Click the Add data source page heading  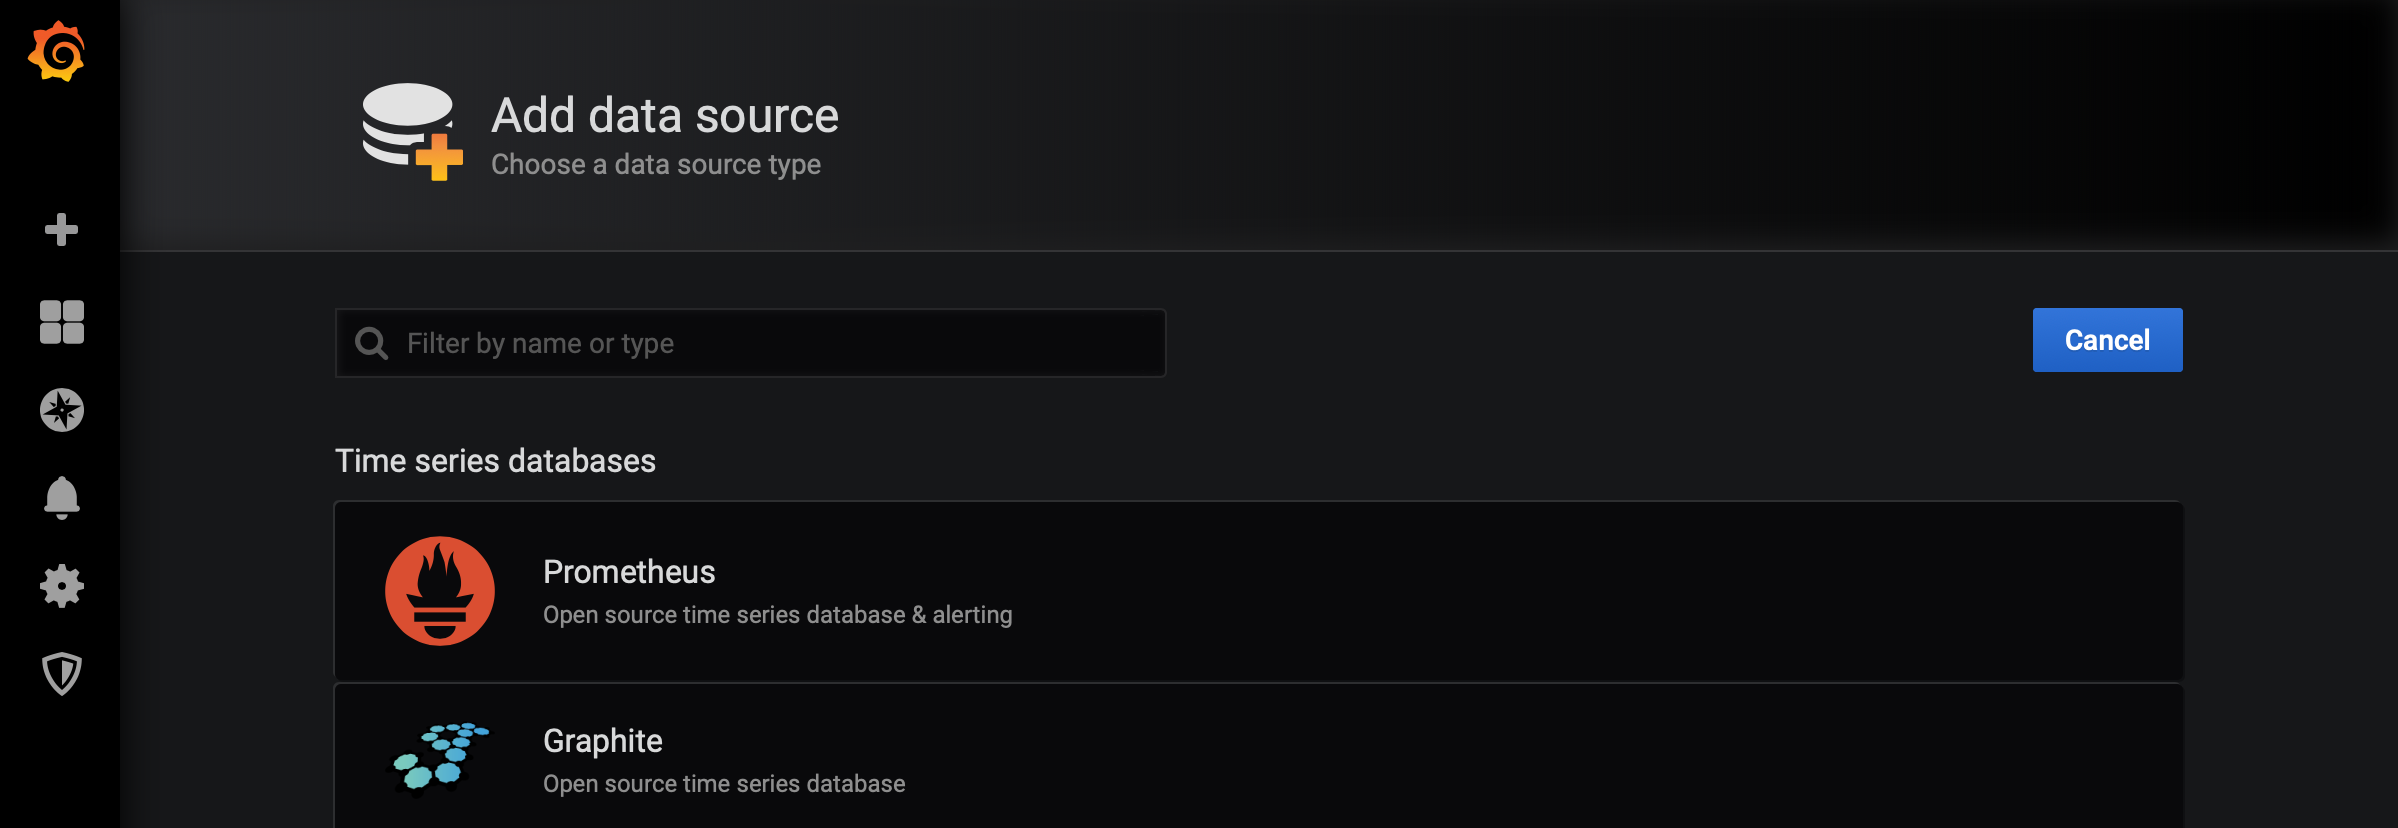(665, 116)
